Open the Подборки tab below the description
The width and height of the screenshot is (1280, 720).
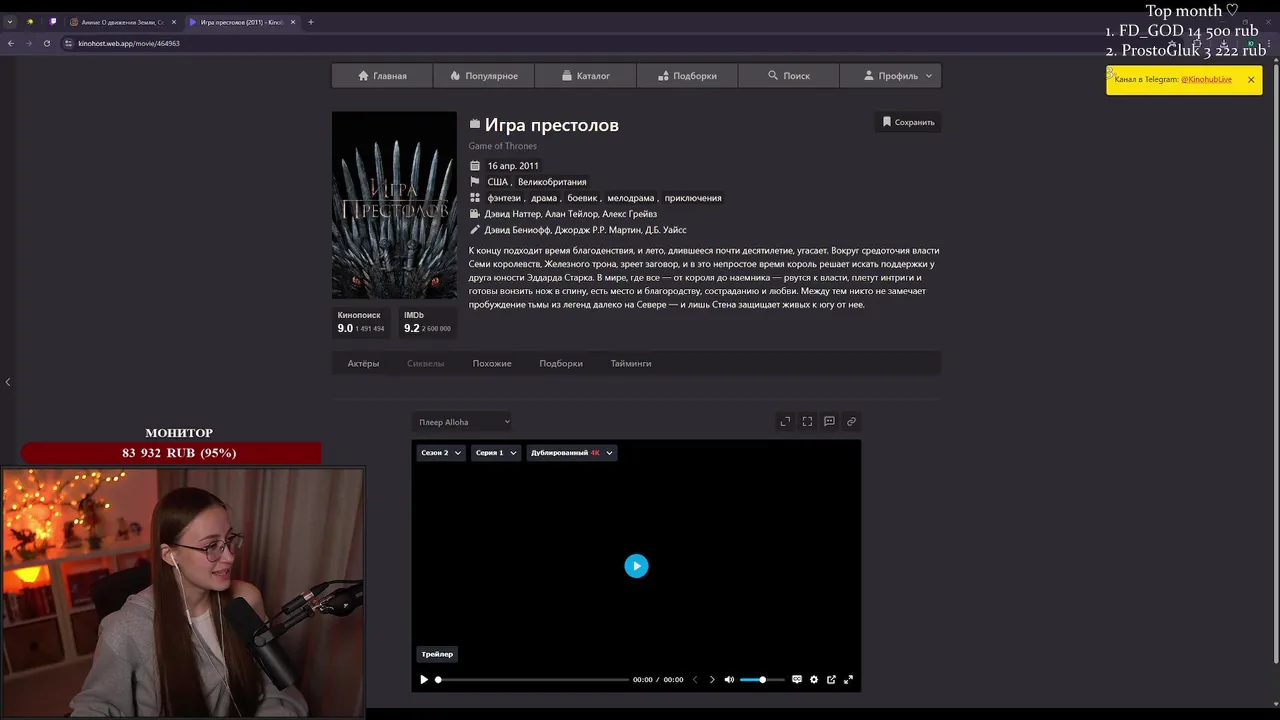click(x=560, y=363)
